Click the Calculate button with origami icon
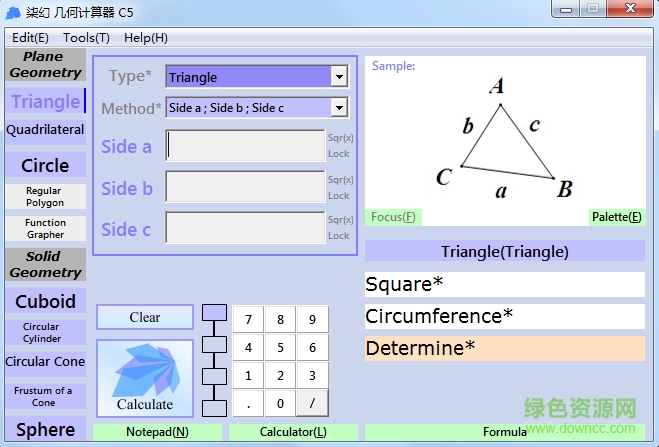This screenshot has width=659, height=447. point(145,379)
